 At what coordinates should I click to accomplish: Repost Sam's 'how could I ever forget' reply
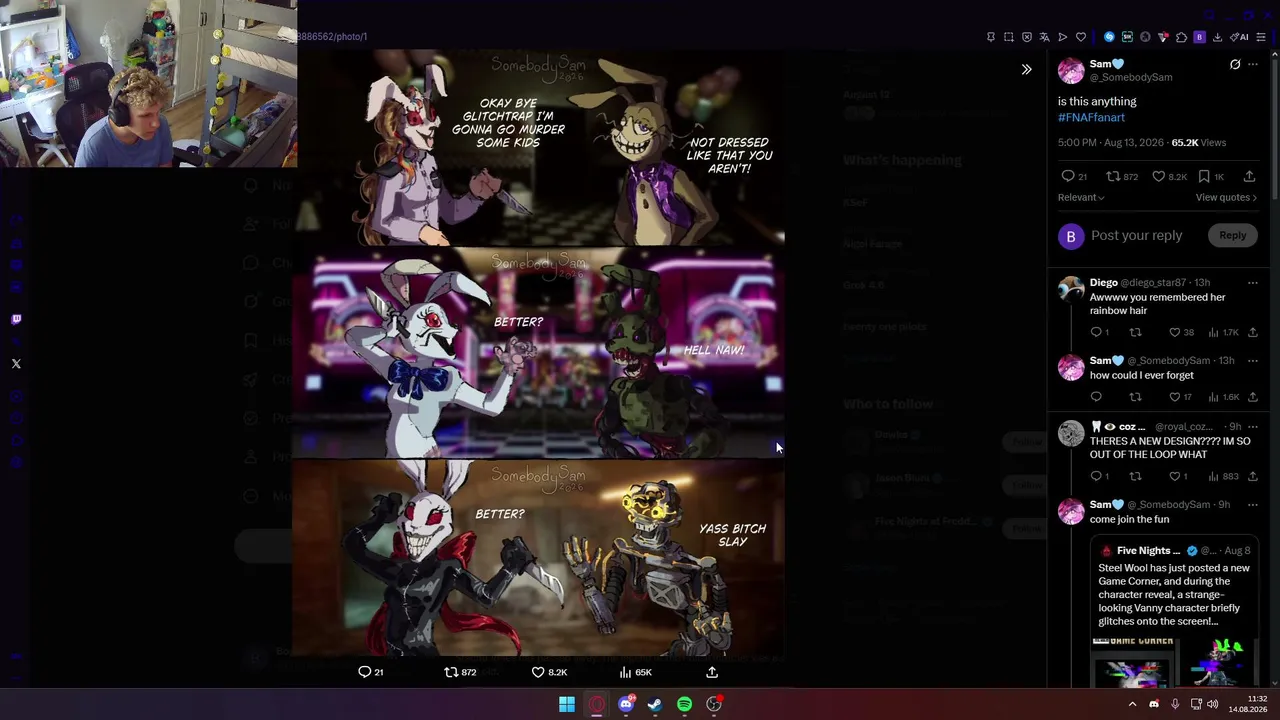coord(1135,397)
